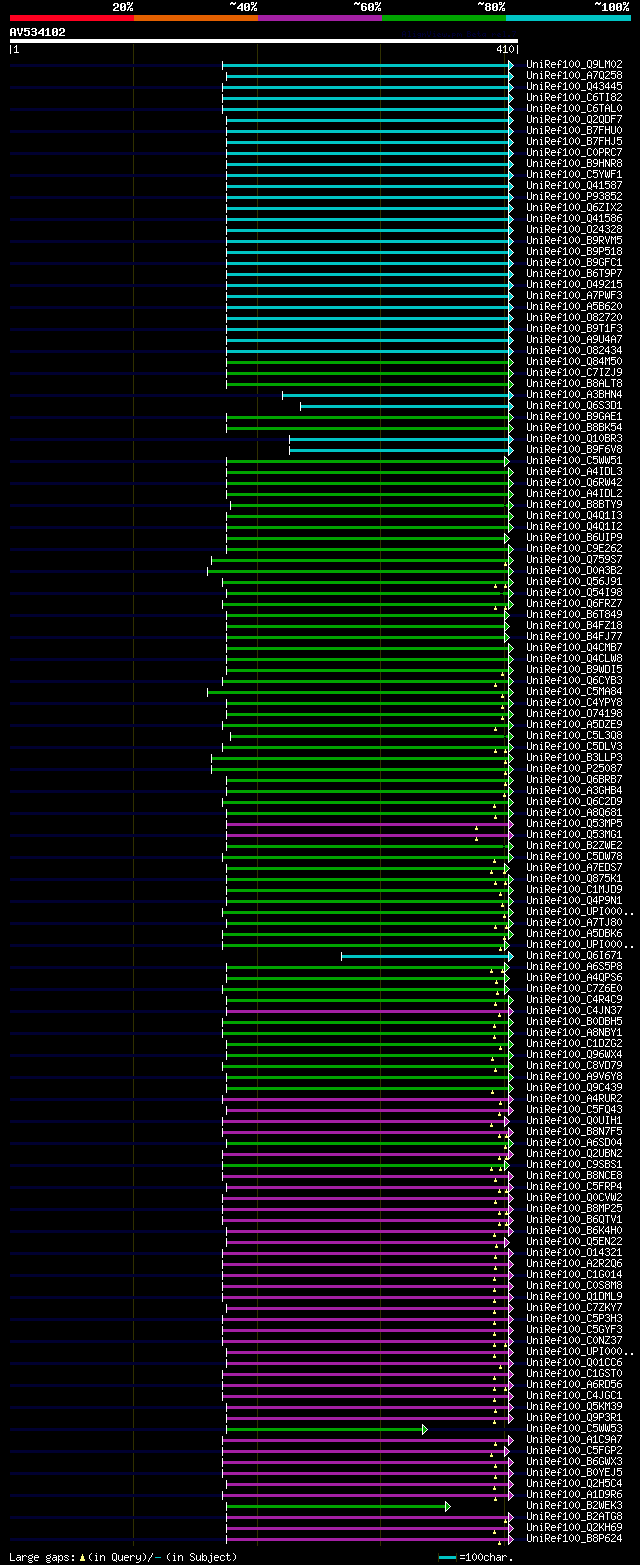Viewport: 640px width, 1565px height.
Task: Select the query name AV534102
Action: click(x=37, y=32)
